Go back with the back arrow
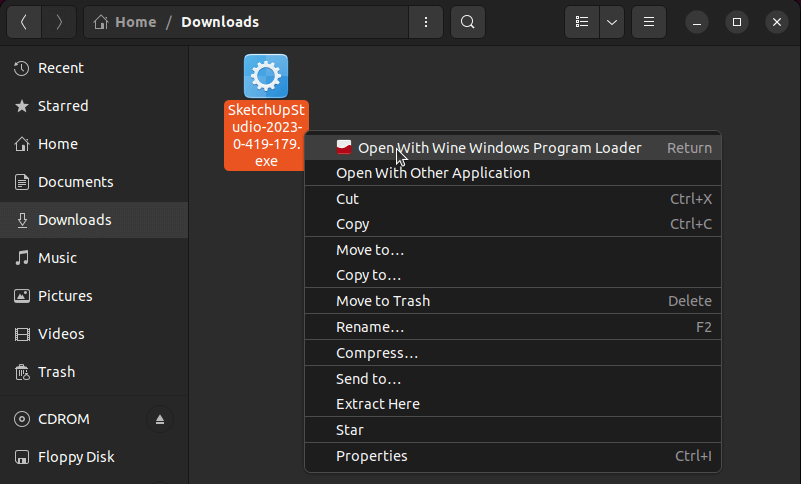This screenshot has height=484, width=801. pos(24,22)
